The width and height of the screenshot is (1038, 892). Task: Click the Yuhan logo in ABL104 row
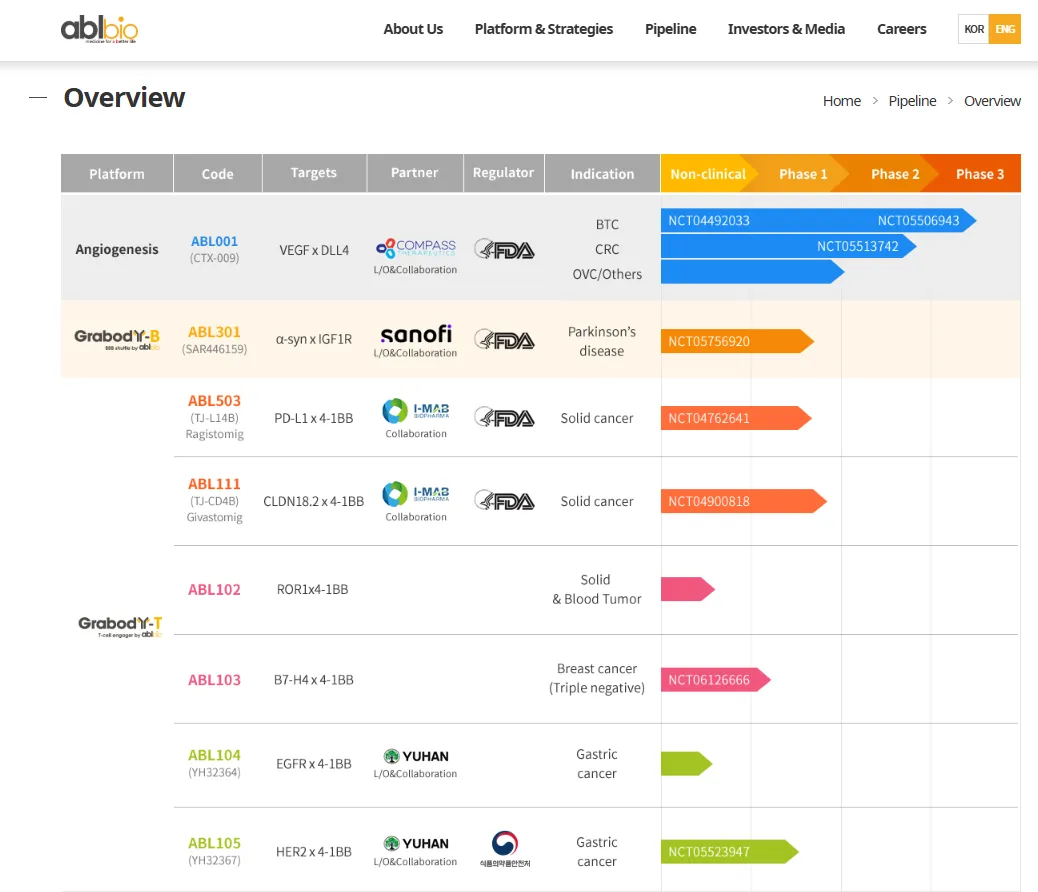point(416,756)
